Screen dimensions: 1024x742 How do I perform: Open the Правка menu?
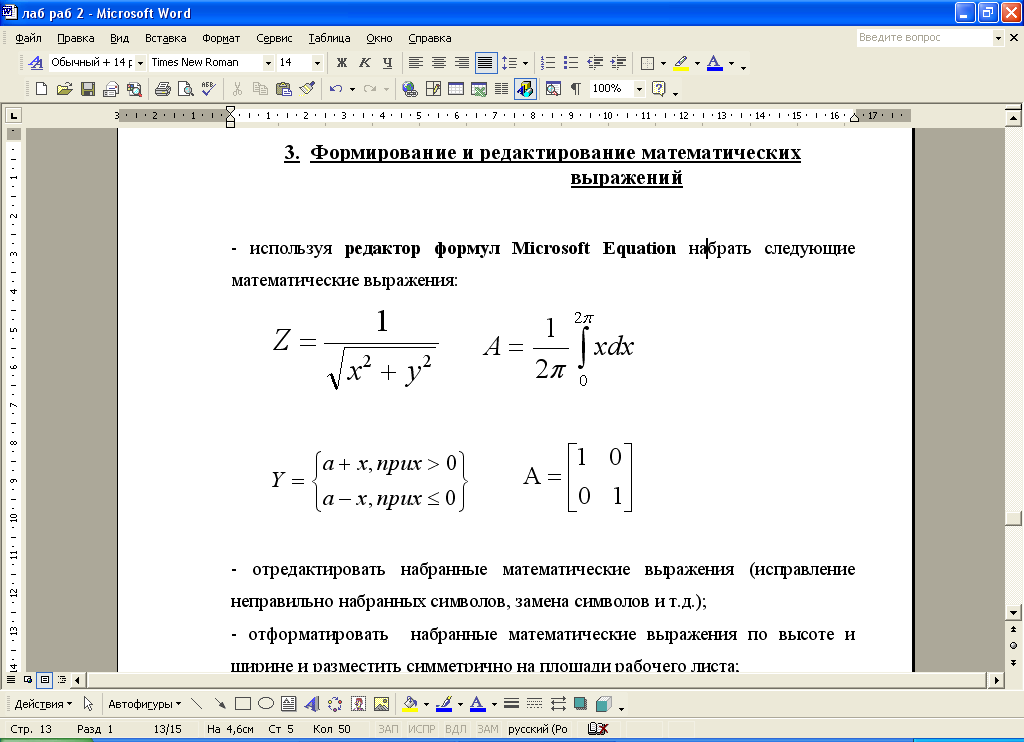point(76,39)
